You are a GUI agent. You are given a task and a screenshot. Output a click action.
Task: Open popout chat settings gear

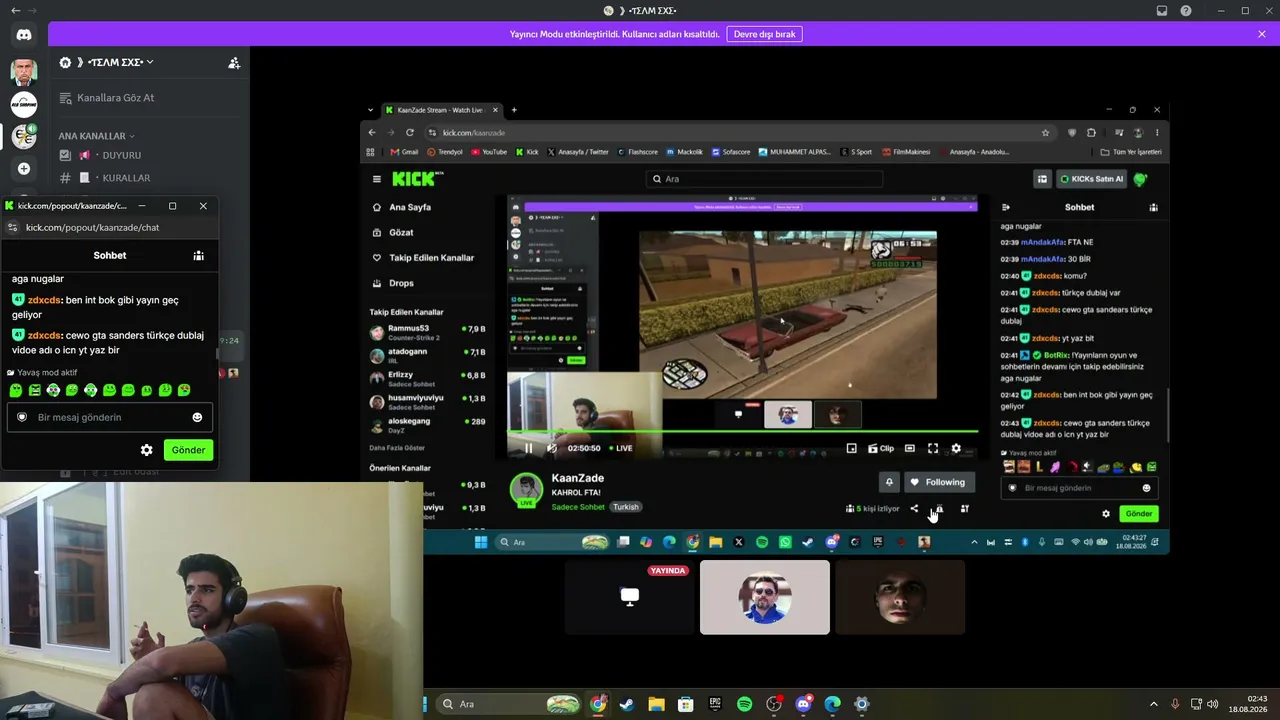tap(146, 450)
